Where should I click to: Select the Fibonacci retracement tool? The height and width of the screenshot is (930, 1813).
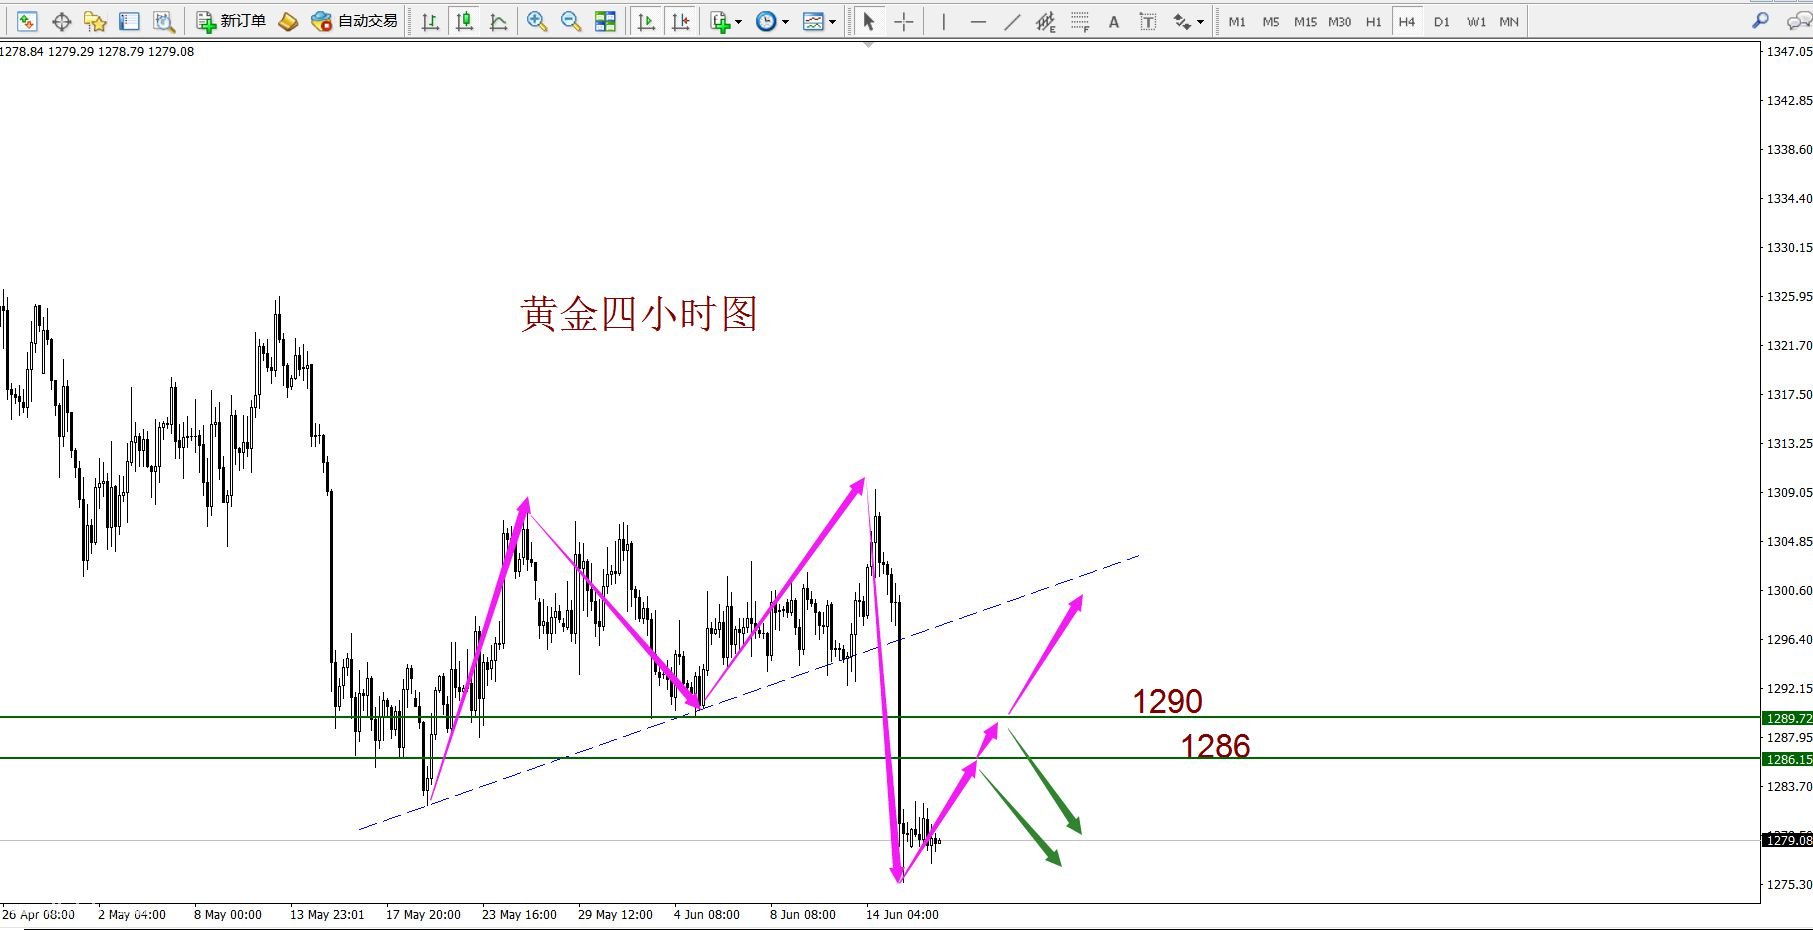tap(1080, 21)
